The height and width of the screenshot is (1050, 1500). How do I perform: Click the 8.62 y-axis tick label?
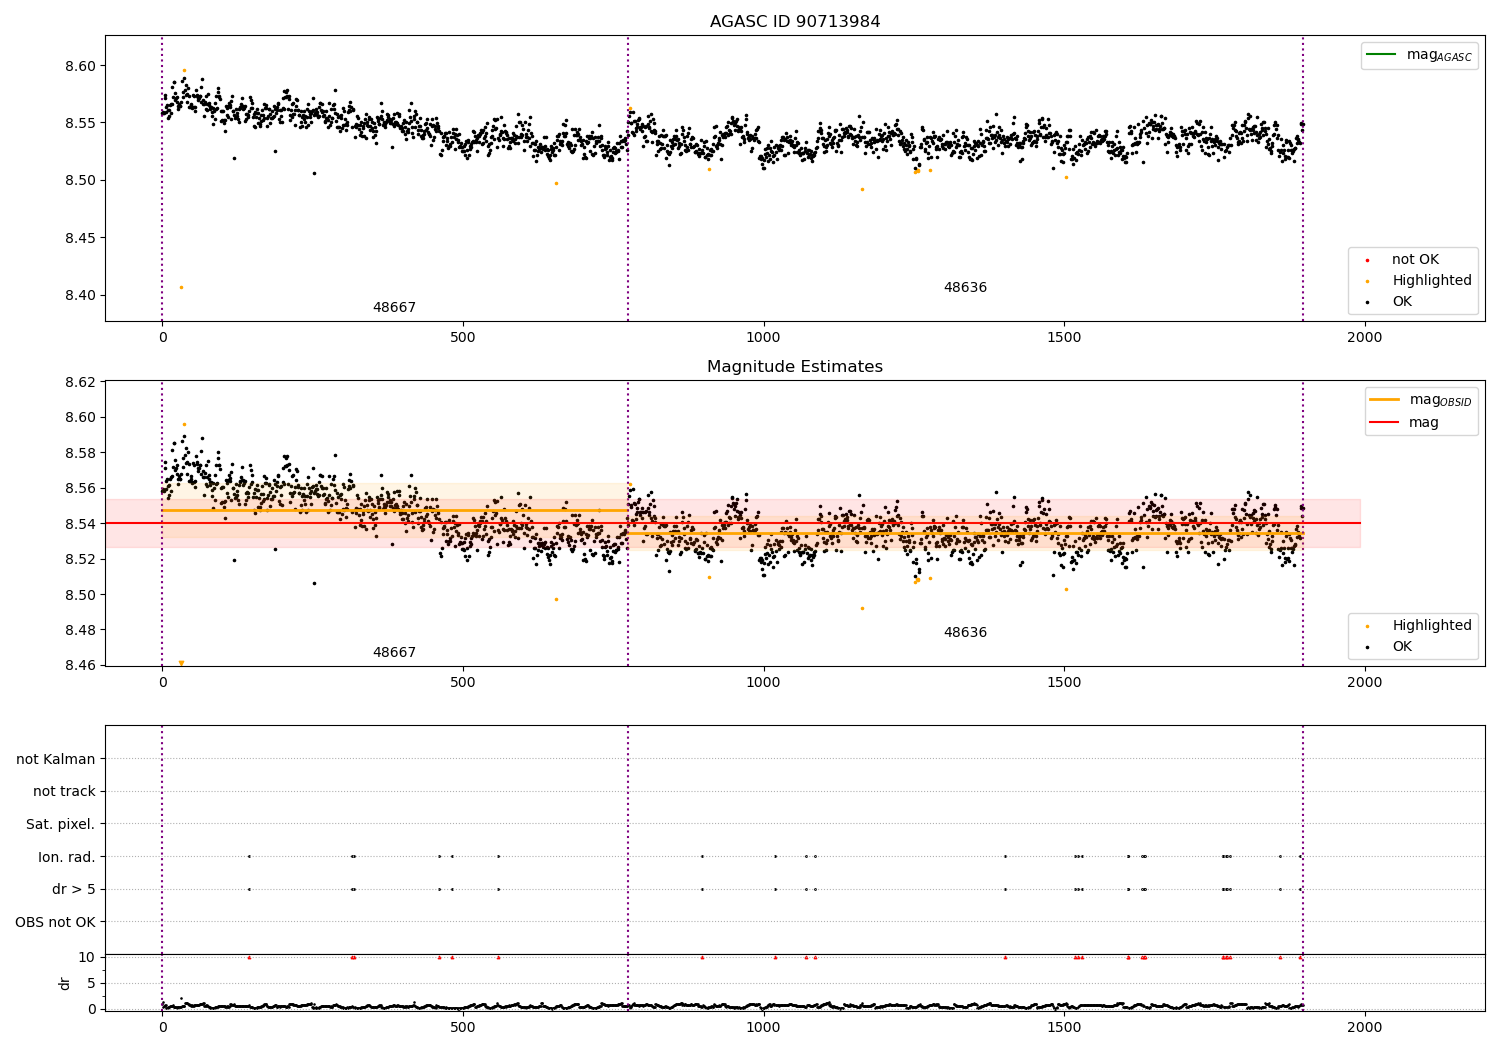79,382
